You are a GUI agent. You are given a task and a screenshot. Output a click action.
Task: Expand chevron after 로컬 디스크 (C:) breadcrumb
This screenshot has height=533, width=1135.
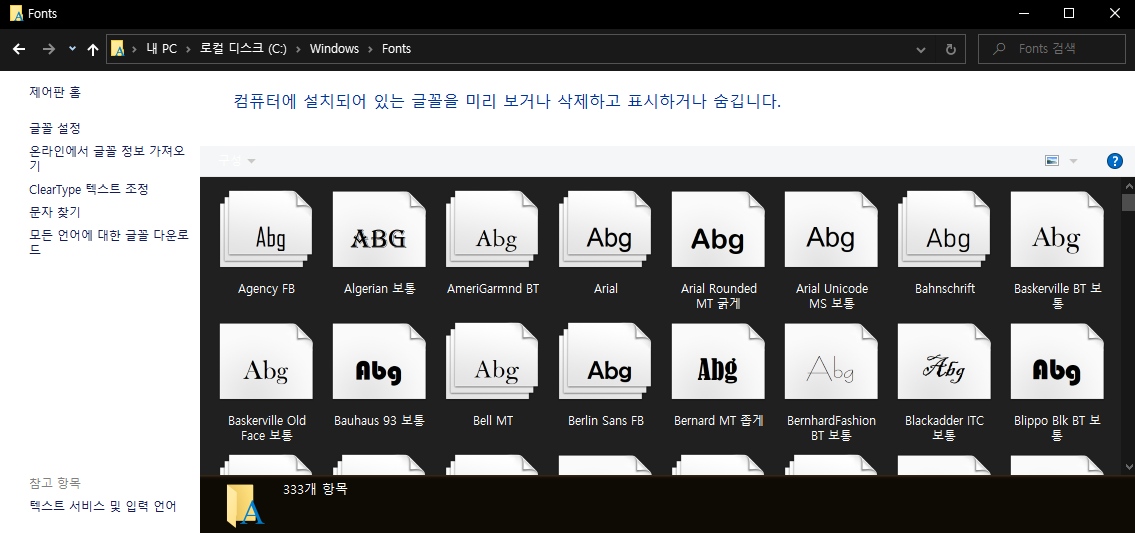(298, 49)
